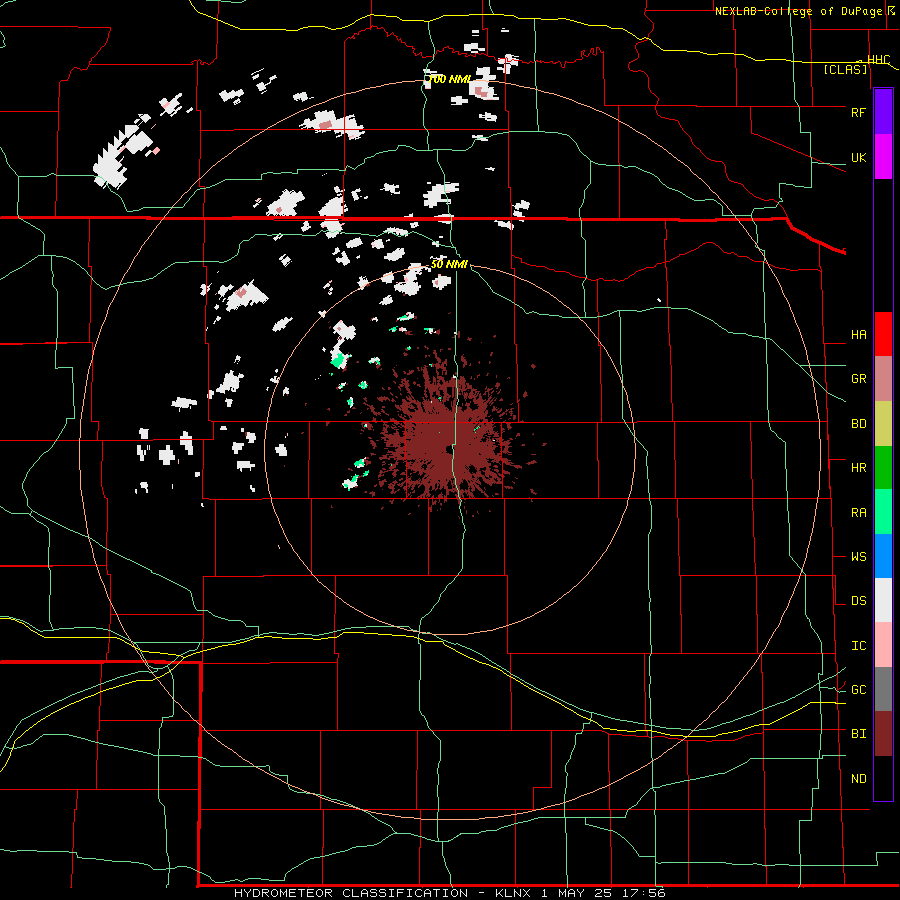This screenshot has width=900, height=900.
Task: Pick the mint green RA legend swatch
Action: [x=883, y=512]
